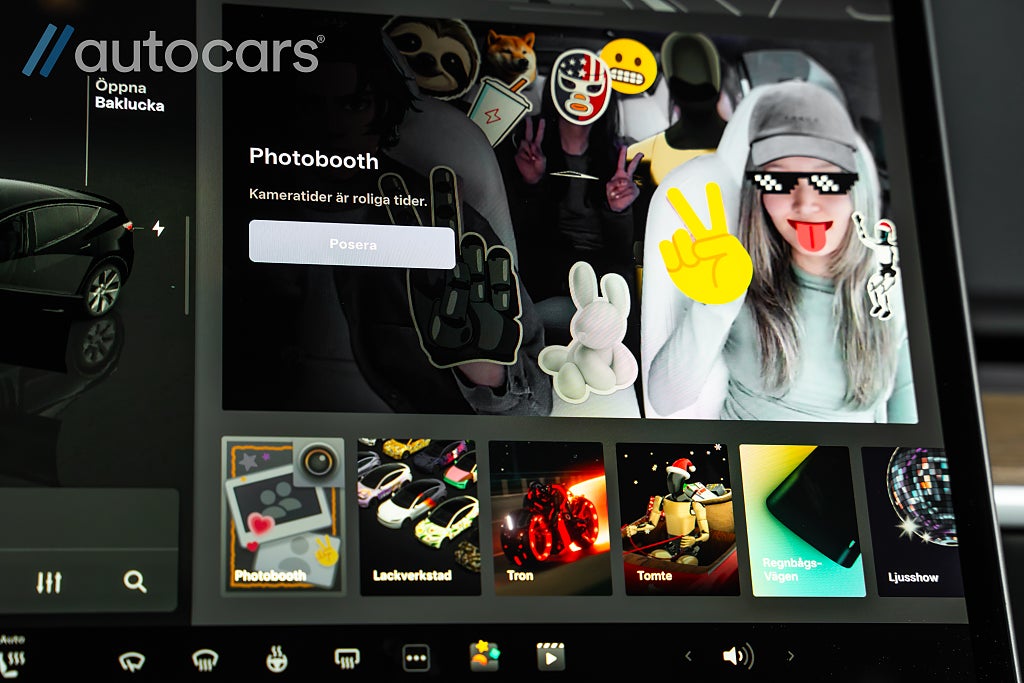Viewport: 1024px width, 683px height.
Task: Activate the windshield wiper icon
Action: [132, 661]
